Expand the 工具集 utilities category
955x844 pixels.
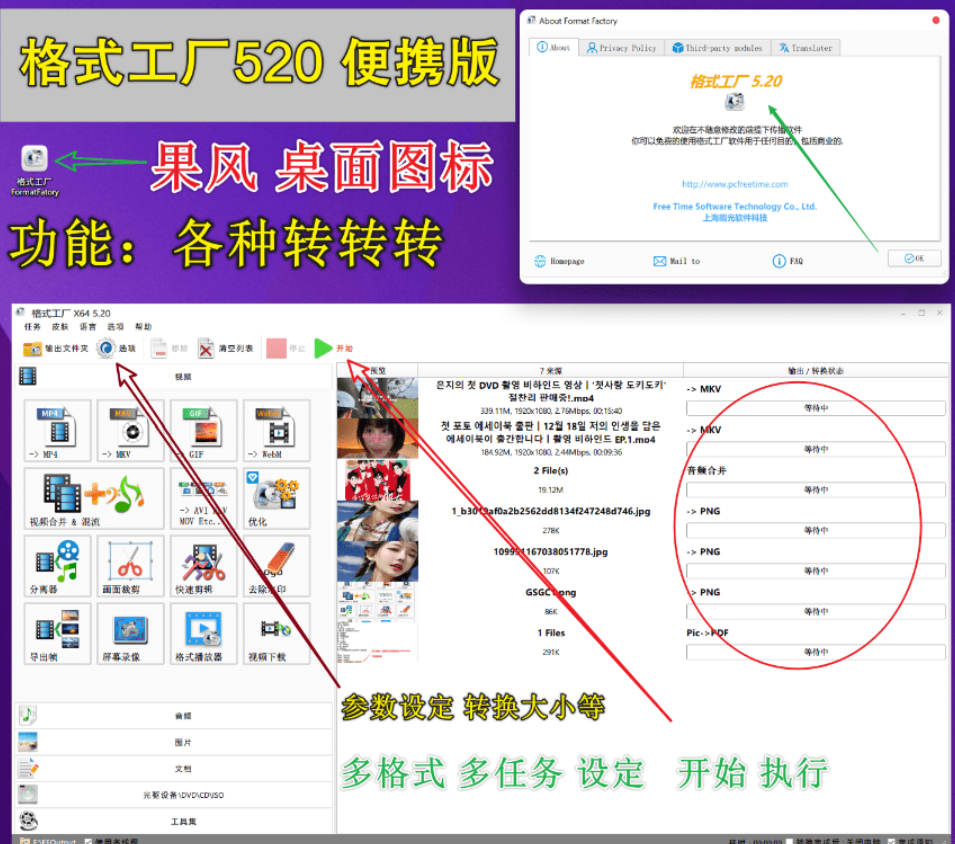pos(174,821)
